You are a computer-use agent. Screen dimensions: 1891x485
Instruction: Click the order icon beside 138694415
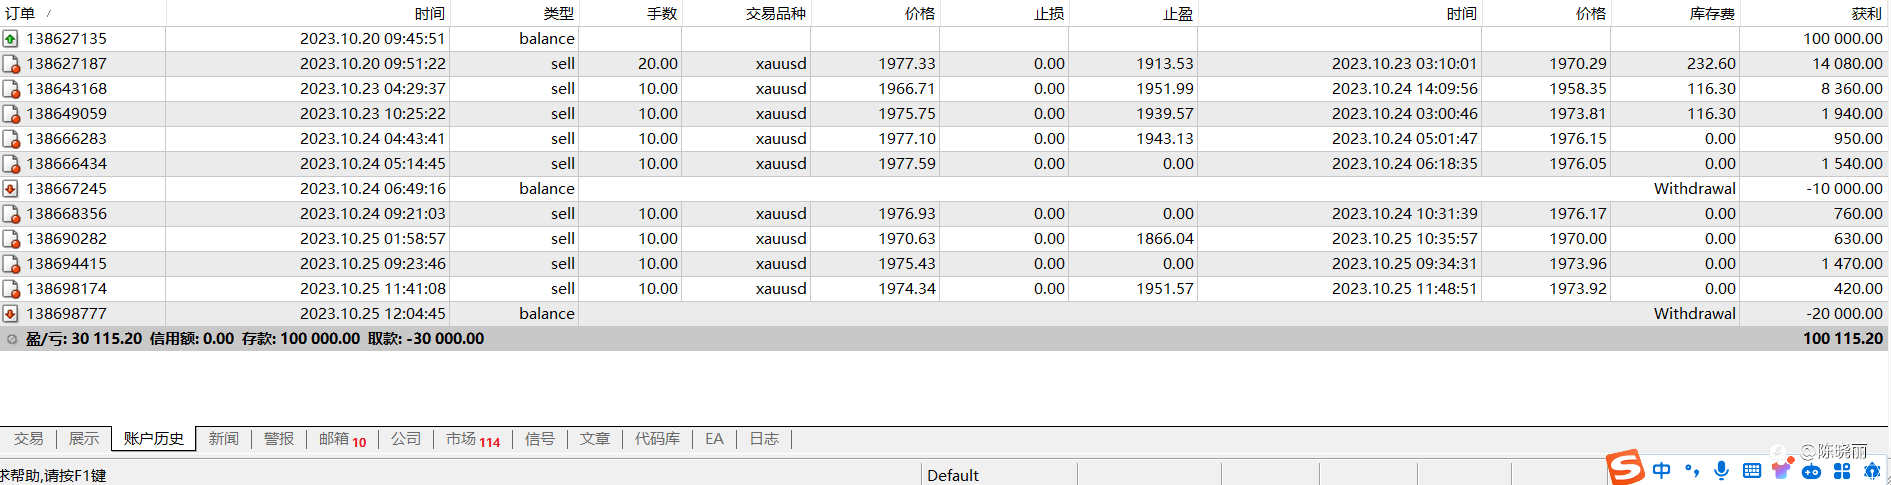pyautogui.click(x=10, y=264)
